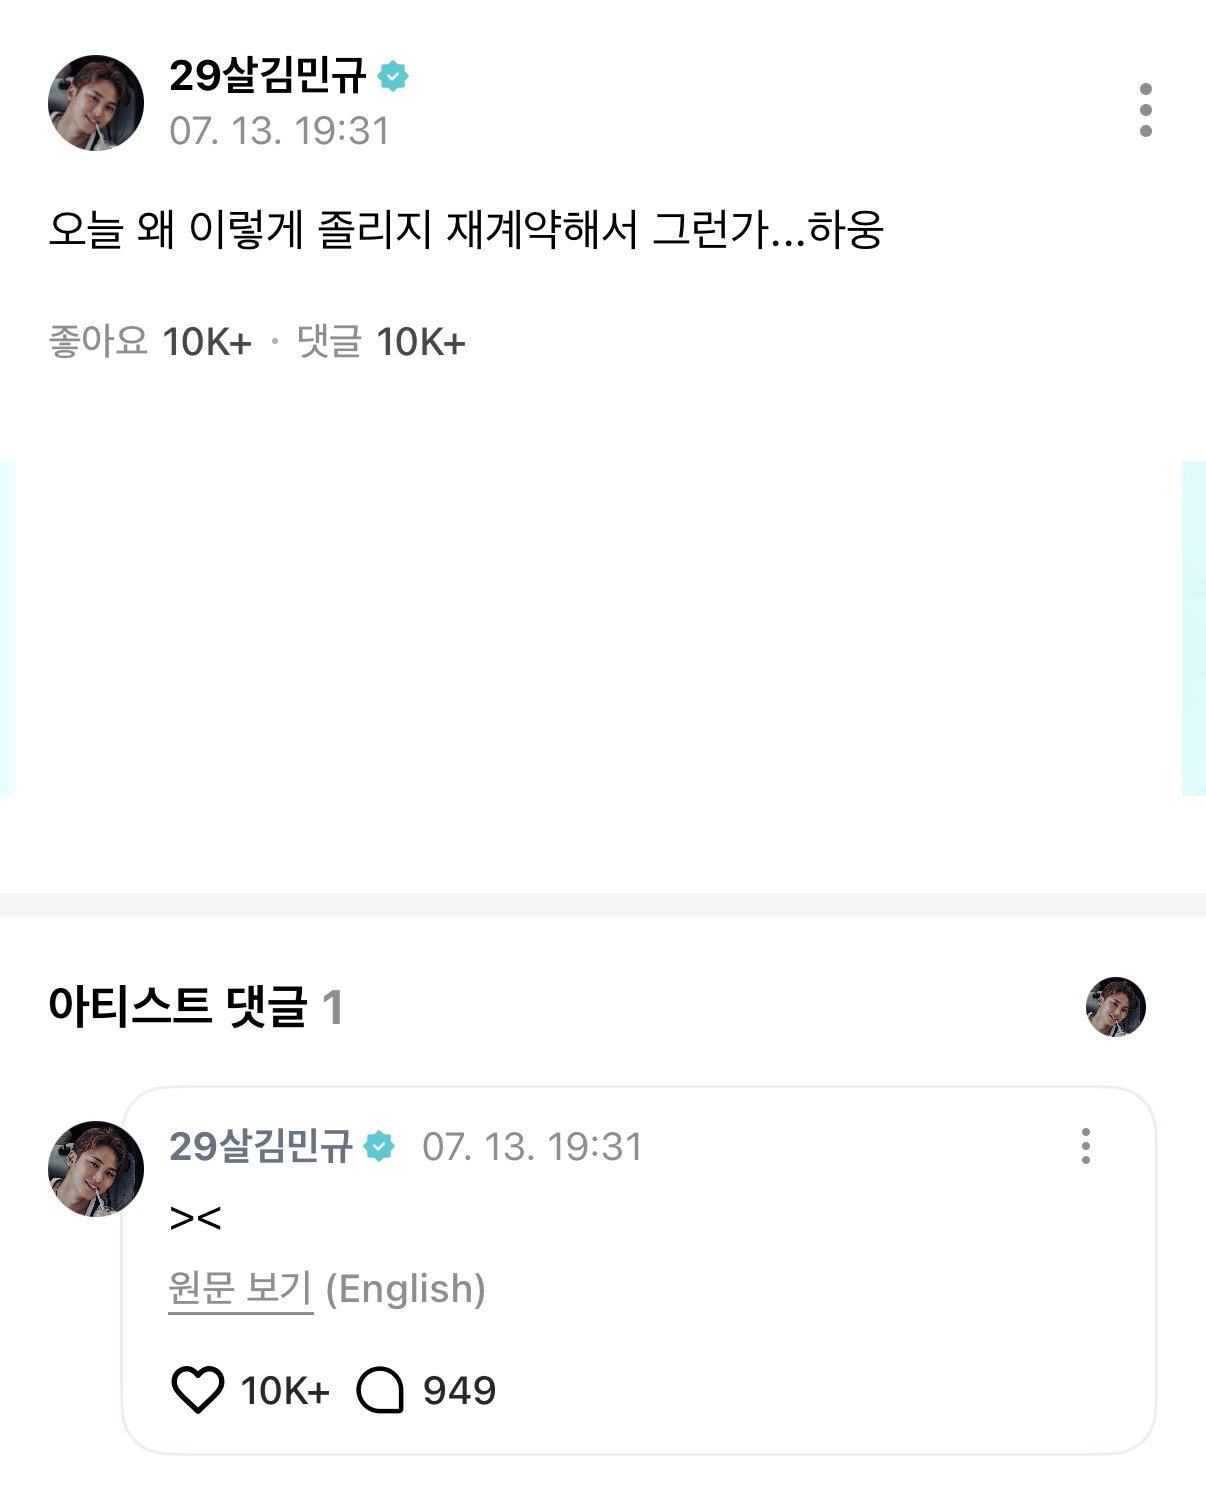Open the artist comment's three-dot menu
This screenshot has height=1497, width=1206.
pos(1085,1146)
